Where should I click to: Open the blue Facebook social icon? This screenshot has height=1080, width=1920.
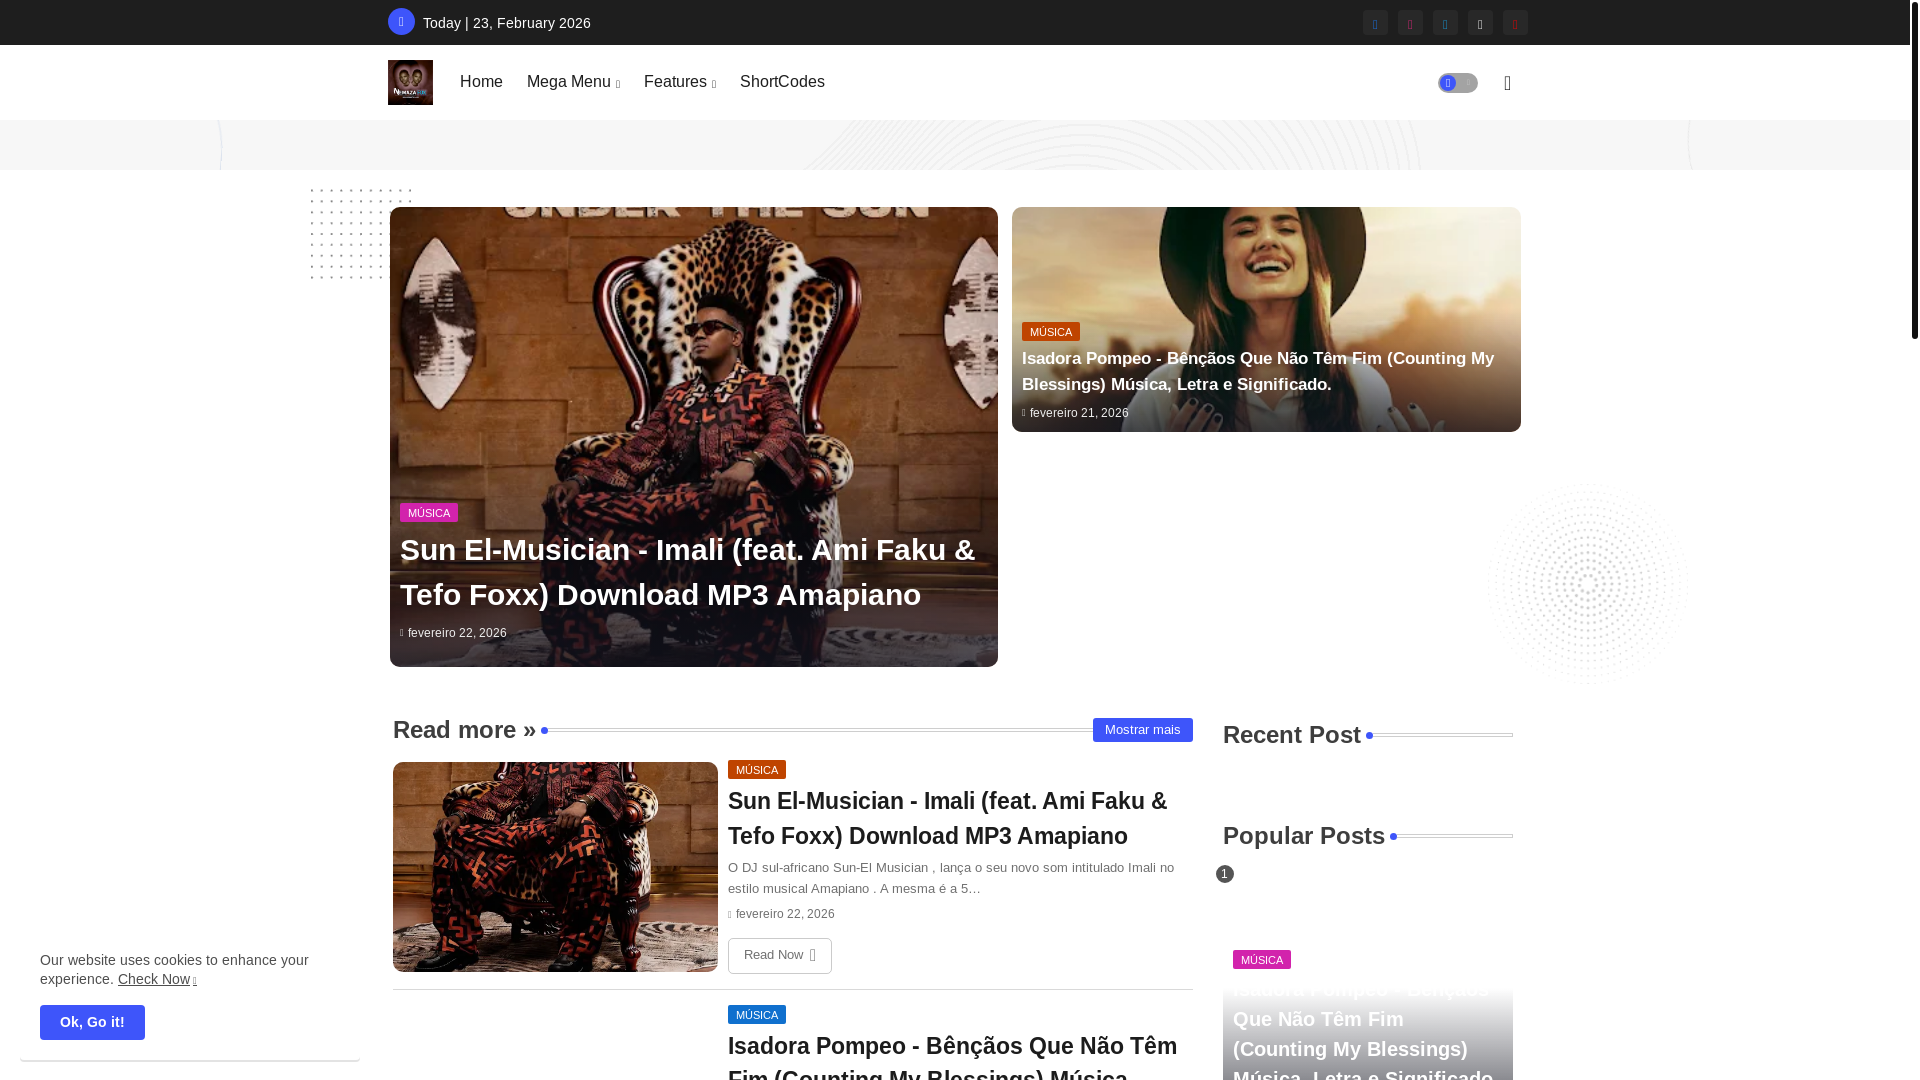point(1375,22)
